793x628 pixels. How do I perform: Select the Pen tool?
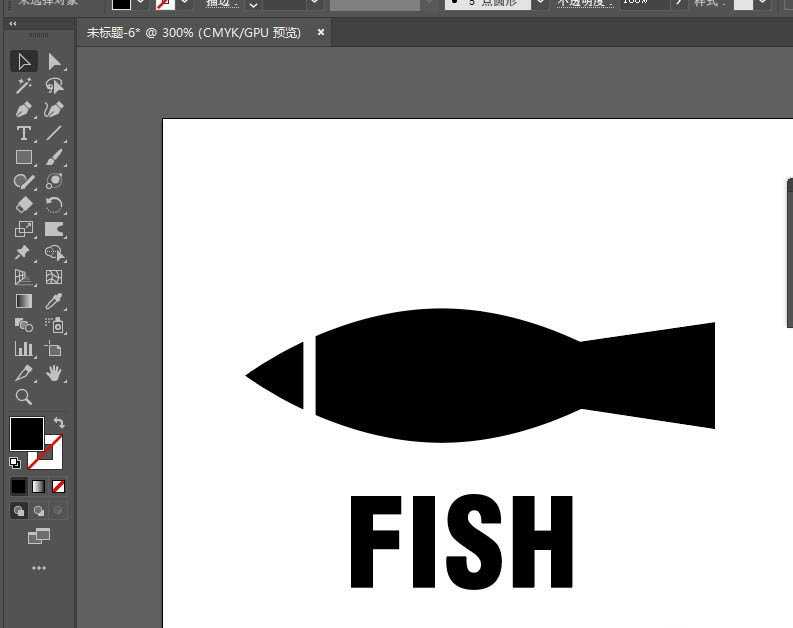click(x=24, y=110)
